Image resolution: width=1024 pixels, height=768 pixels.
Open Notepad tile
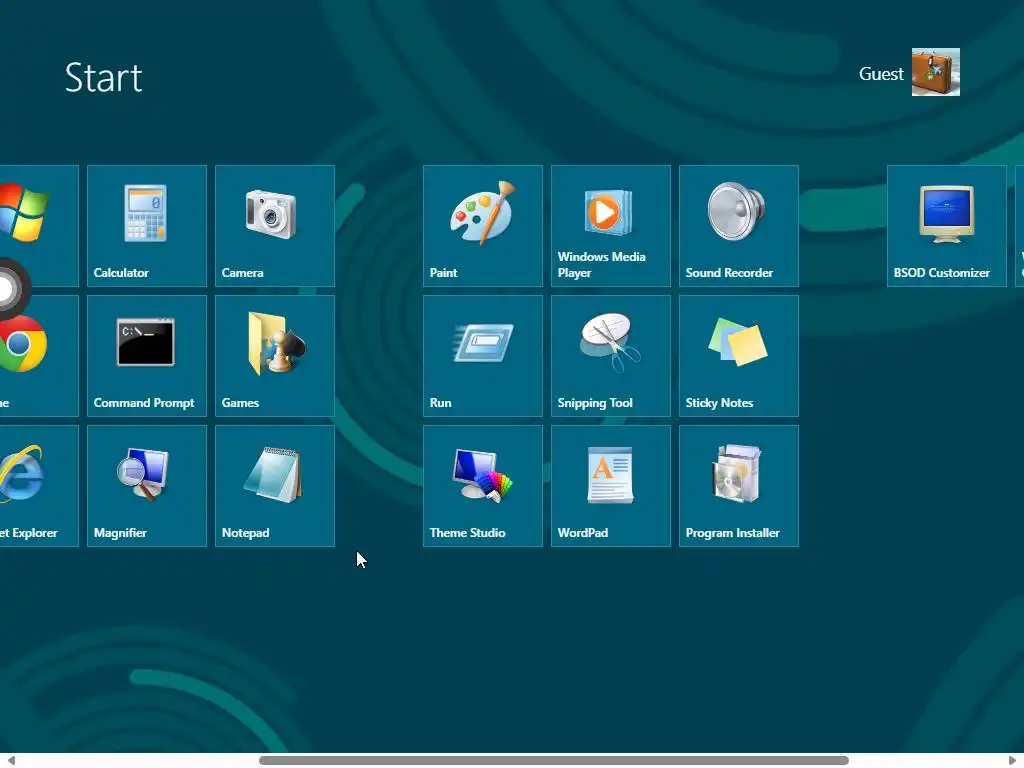[275, 486]
